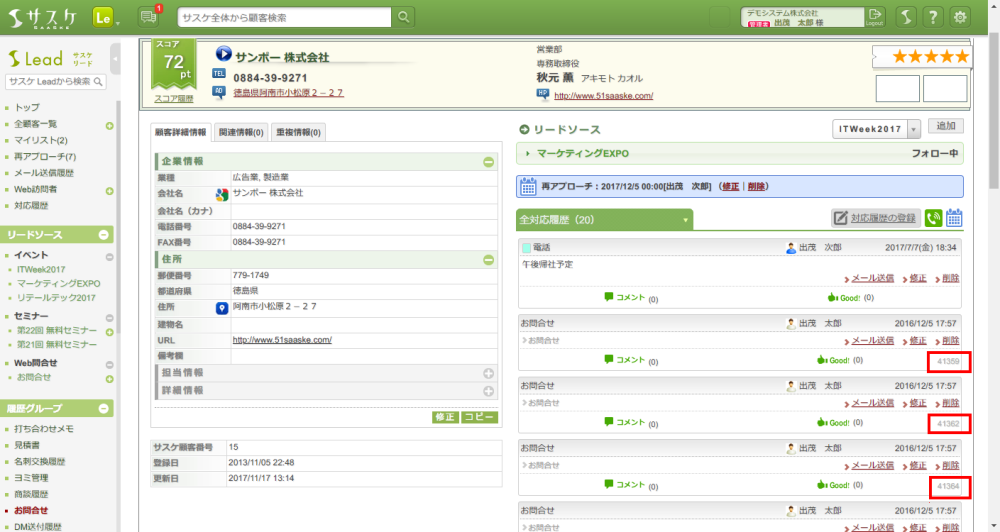Switch to the 関連情報(0) tab
The width and height of the screenshot is (1000, 532).
point(240,132)
